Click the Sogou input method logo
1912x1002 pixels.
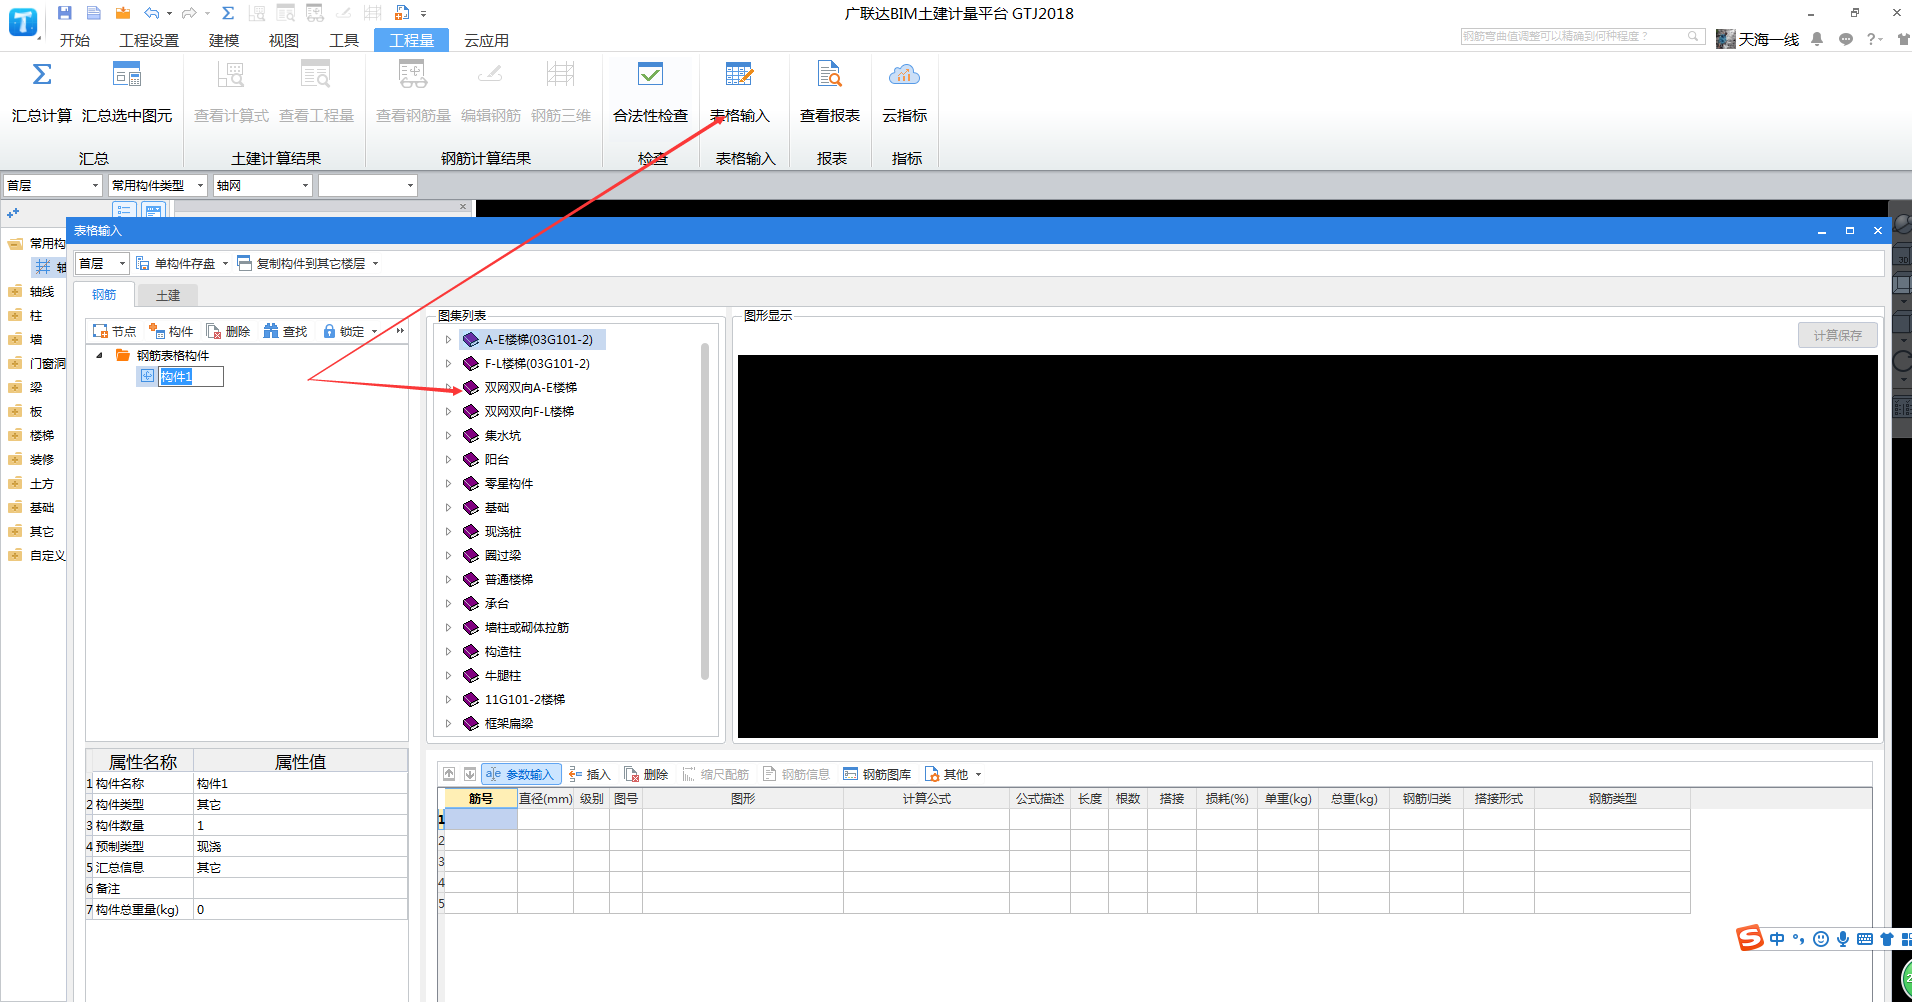click(1749, 938)
